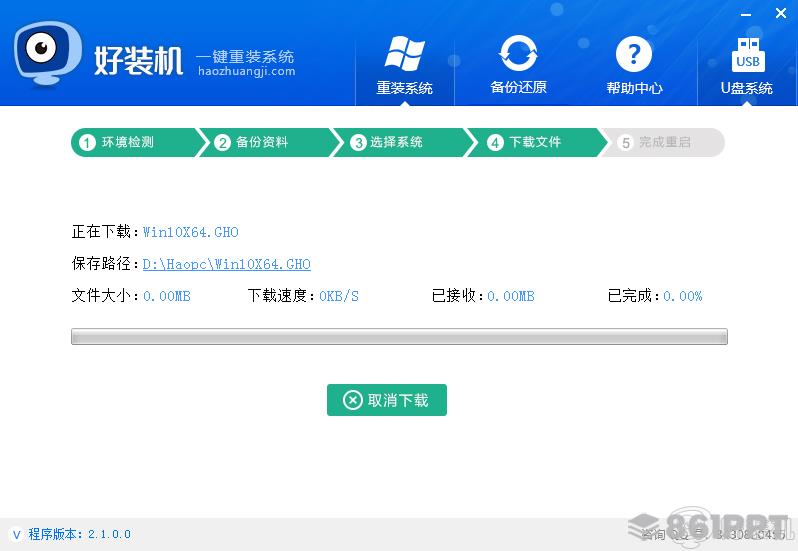Open the 重装系统 Windows flag icon
798x551 pixels.
point(405,53)
